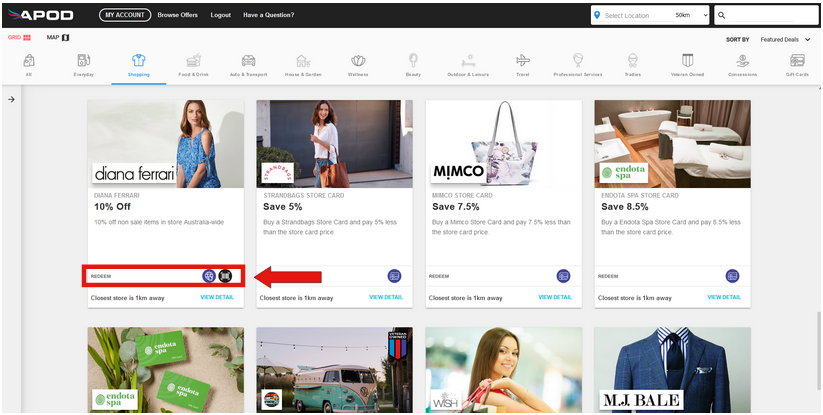The image size is (823, 415).
Task: Click Strandbags store card redeem icon
Action: click(394, 276)
